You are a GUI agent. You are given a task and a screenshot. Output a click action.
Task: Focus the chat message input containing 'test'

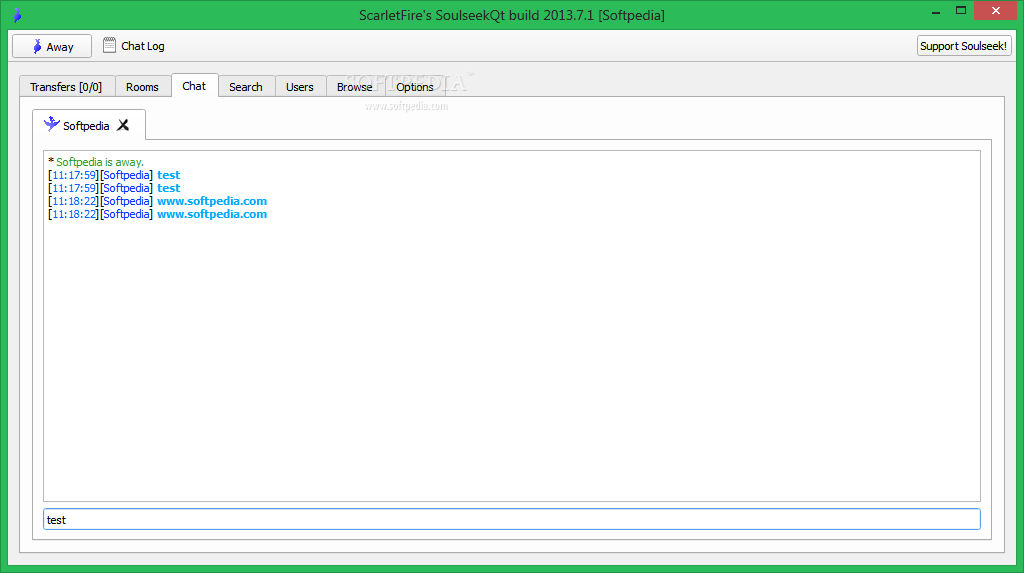pos(512,519)
